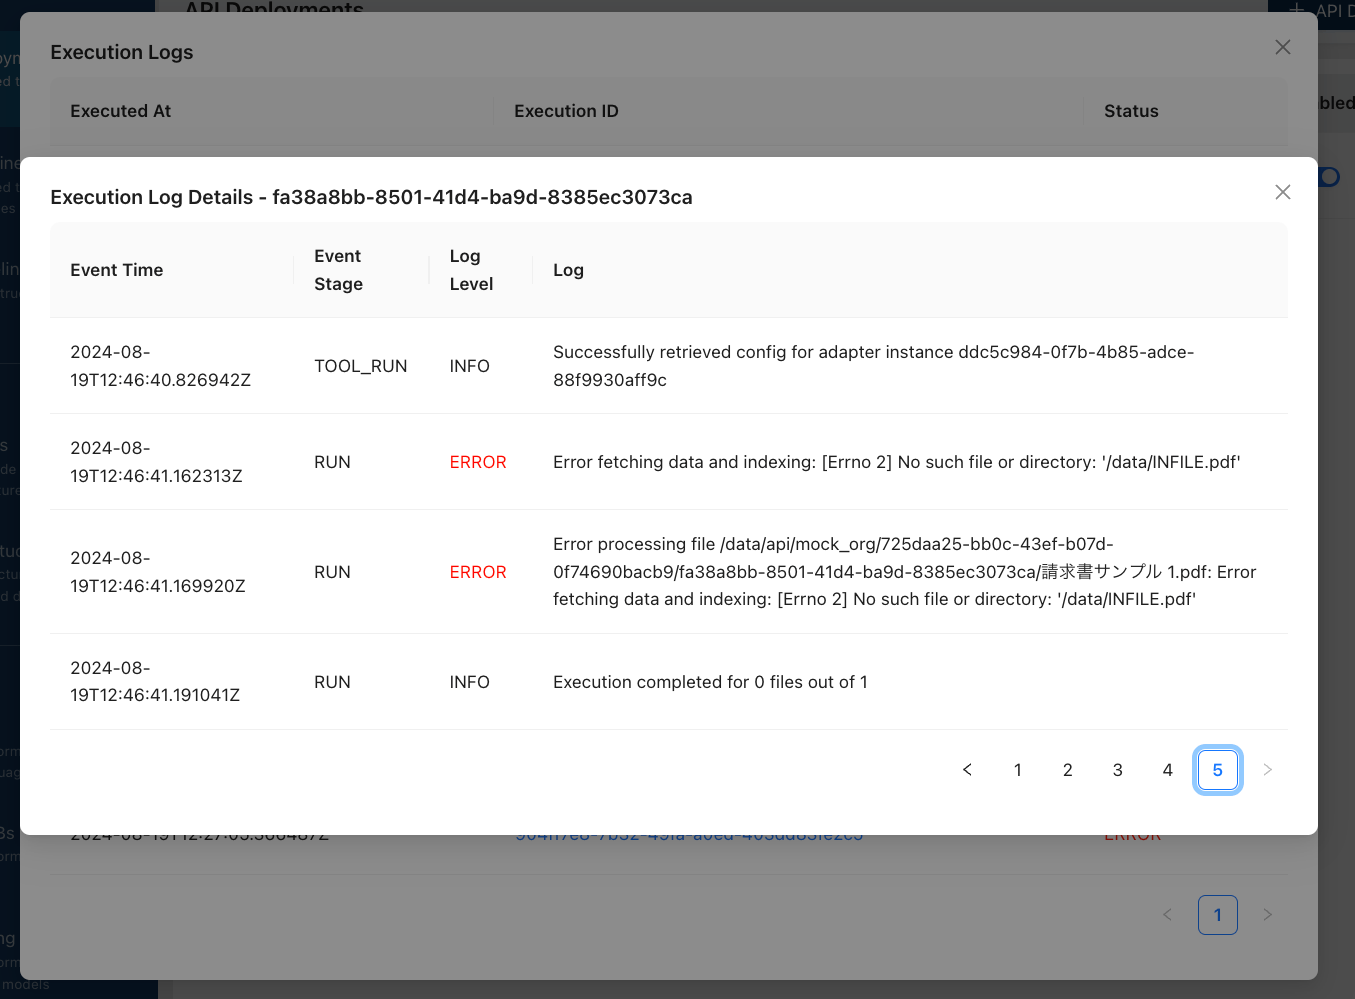
Task: Click INFO level in TOOL_RUN row
Action: click(469, 366)
